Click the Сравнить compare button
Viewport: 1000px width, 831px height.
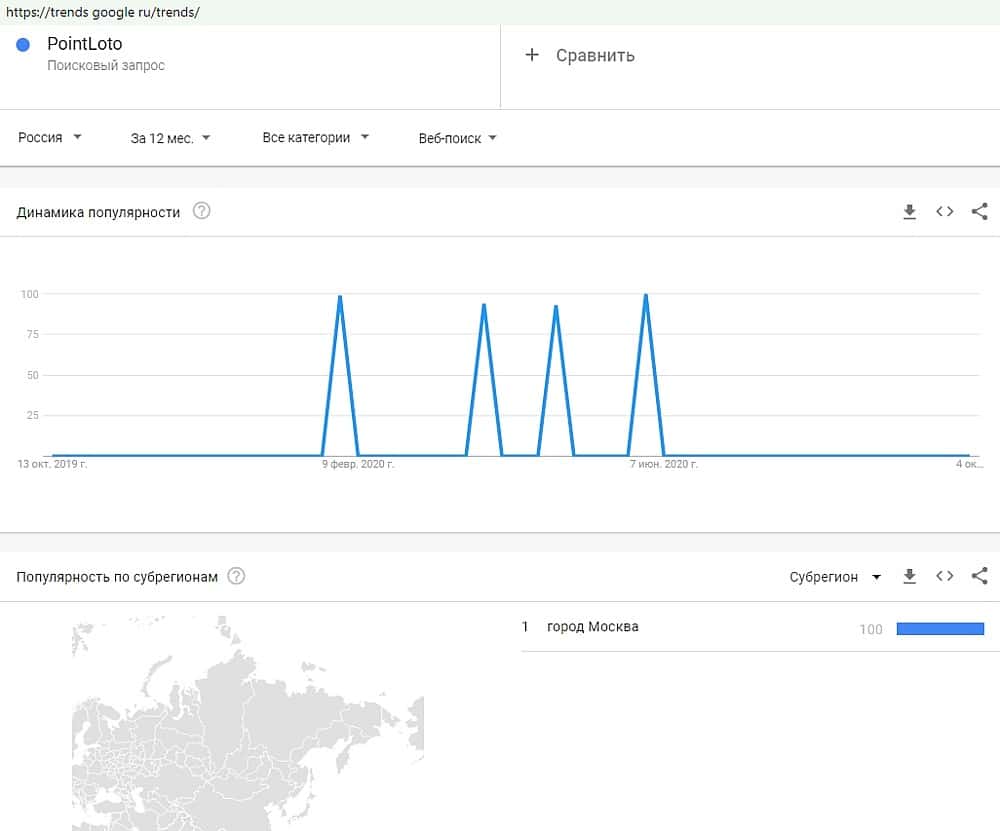595,55
